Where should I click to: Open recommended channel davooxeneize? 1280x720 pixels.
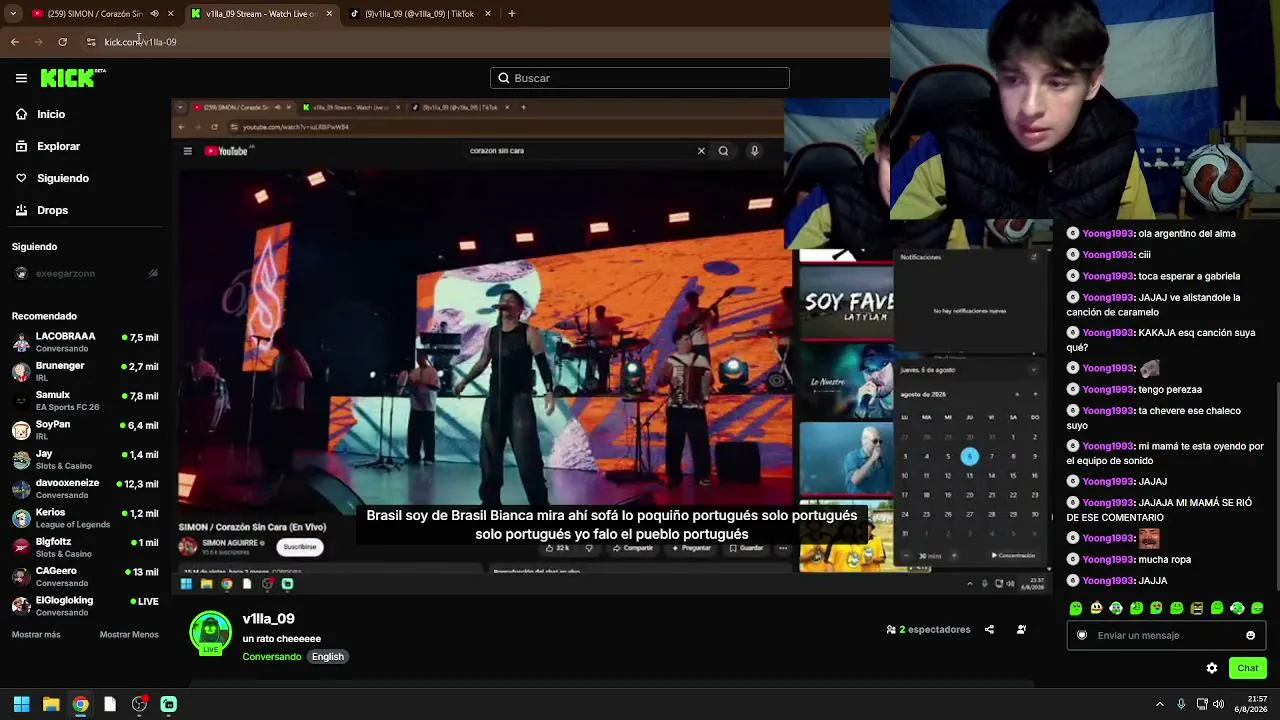pos(85,489)
